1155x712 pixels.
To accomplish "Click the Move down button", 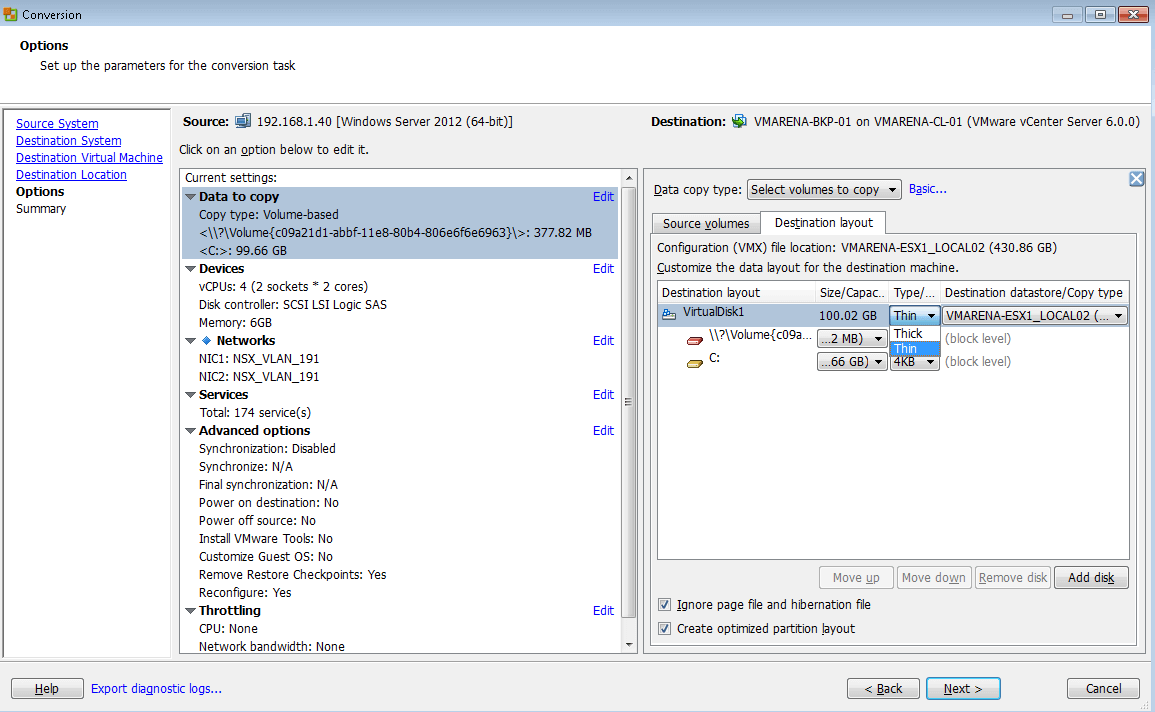I will (933, 578).
